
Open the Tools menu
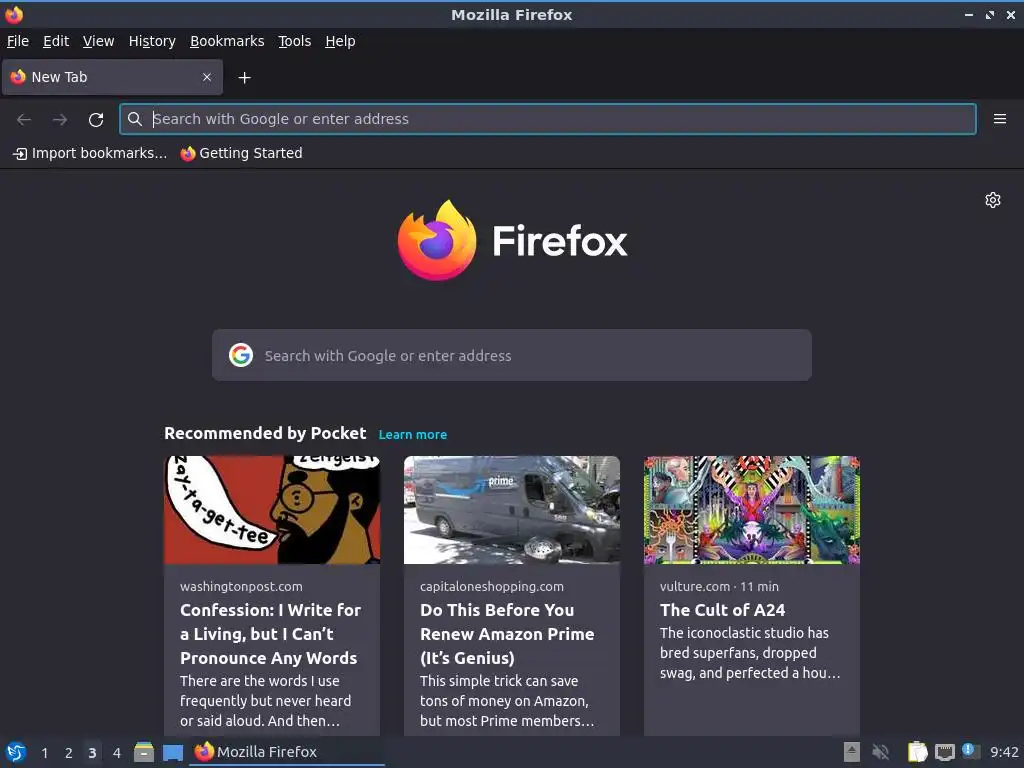point(294,41)
